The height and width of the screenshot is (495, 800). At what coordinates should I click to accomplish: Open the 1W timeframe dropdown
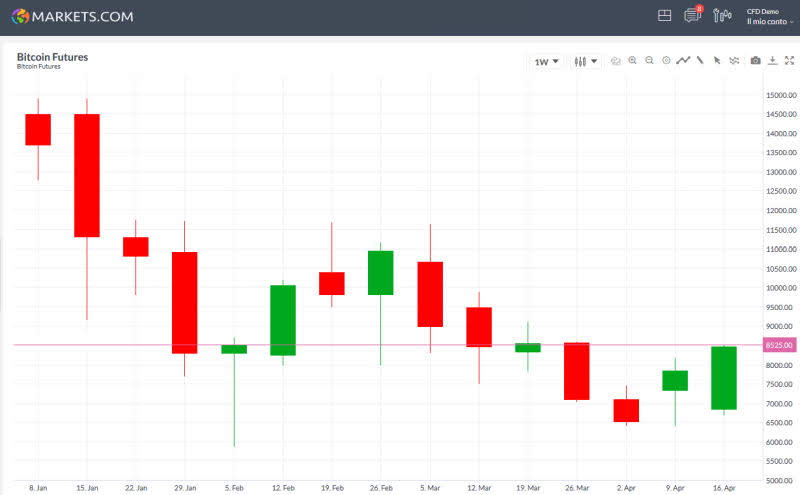[546, 61]
